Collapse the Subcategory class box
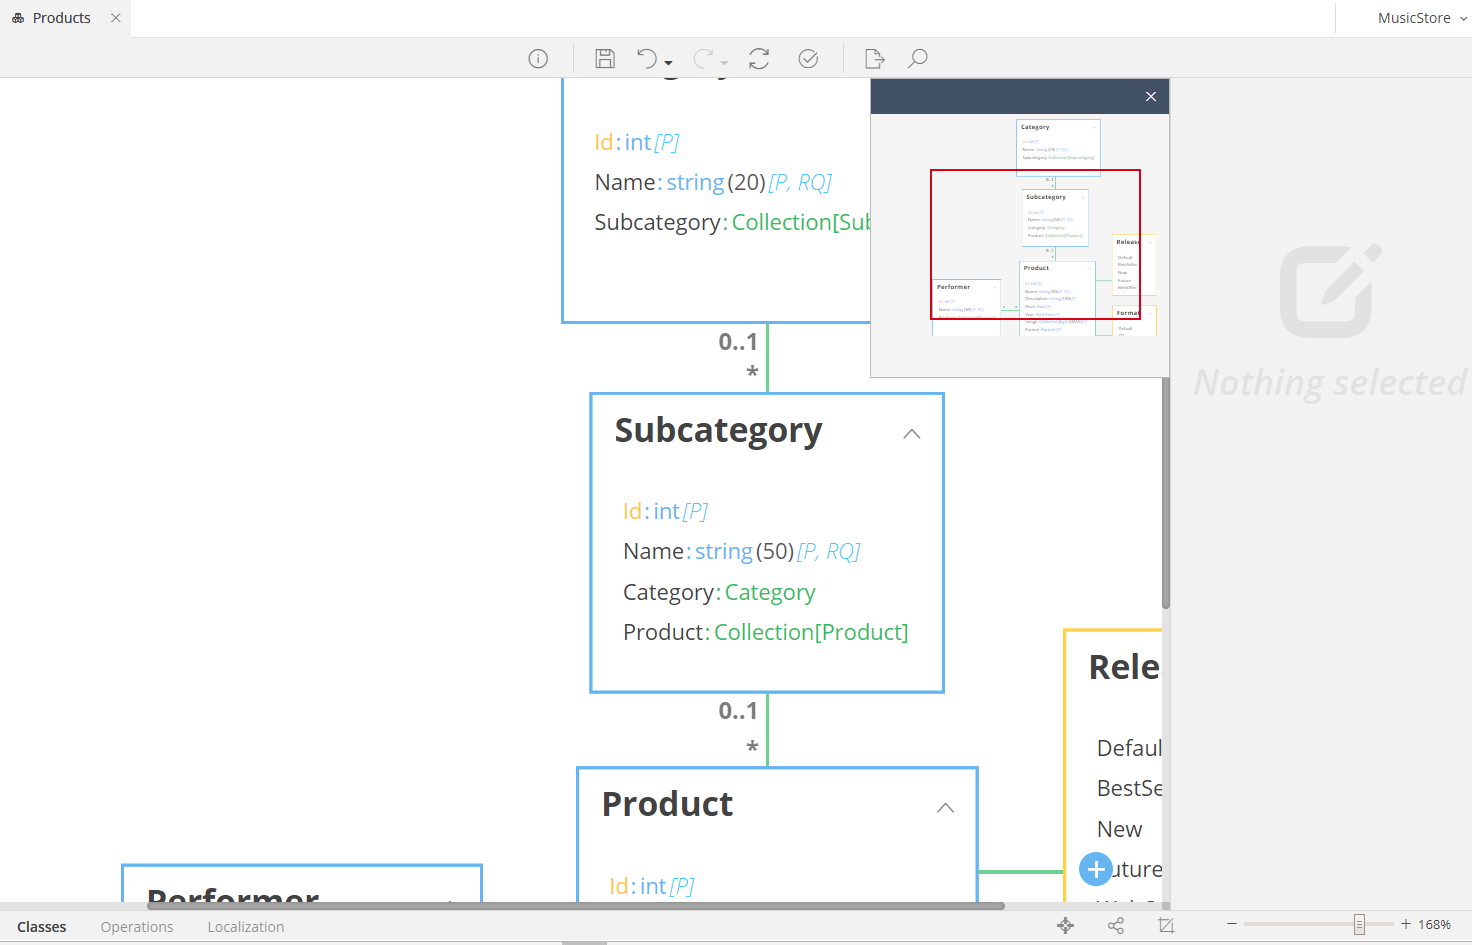Viewport: 1472px width, 945px height. click(911, 434)
